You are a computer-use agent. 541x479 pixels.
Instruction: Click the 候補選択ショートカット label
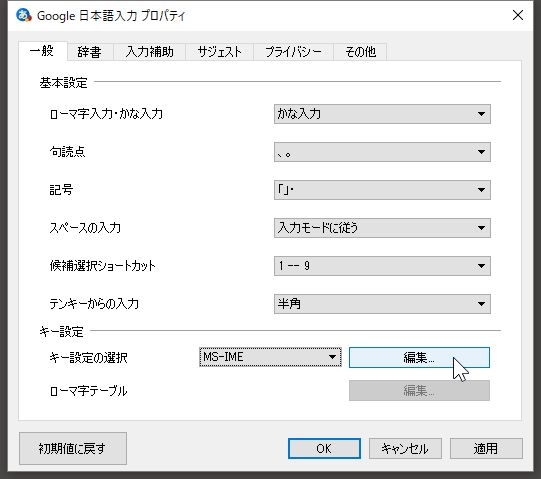coord(102,266)
